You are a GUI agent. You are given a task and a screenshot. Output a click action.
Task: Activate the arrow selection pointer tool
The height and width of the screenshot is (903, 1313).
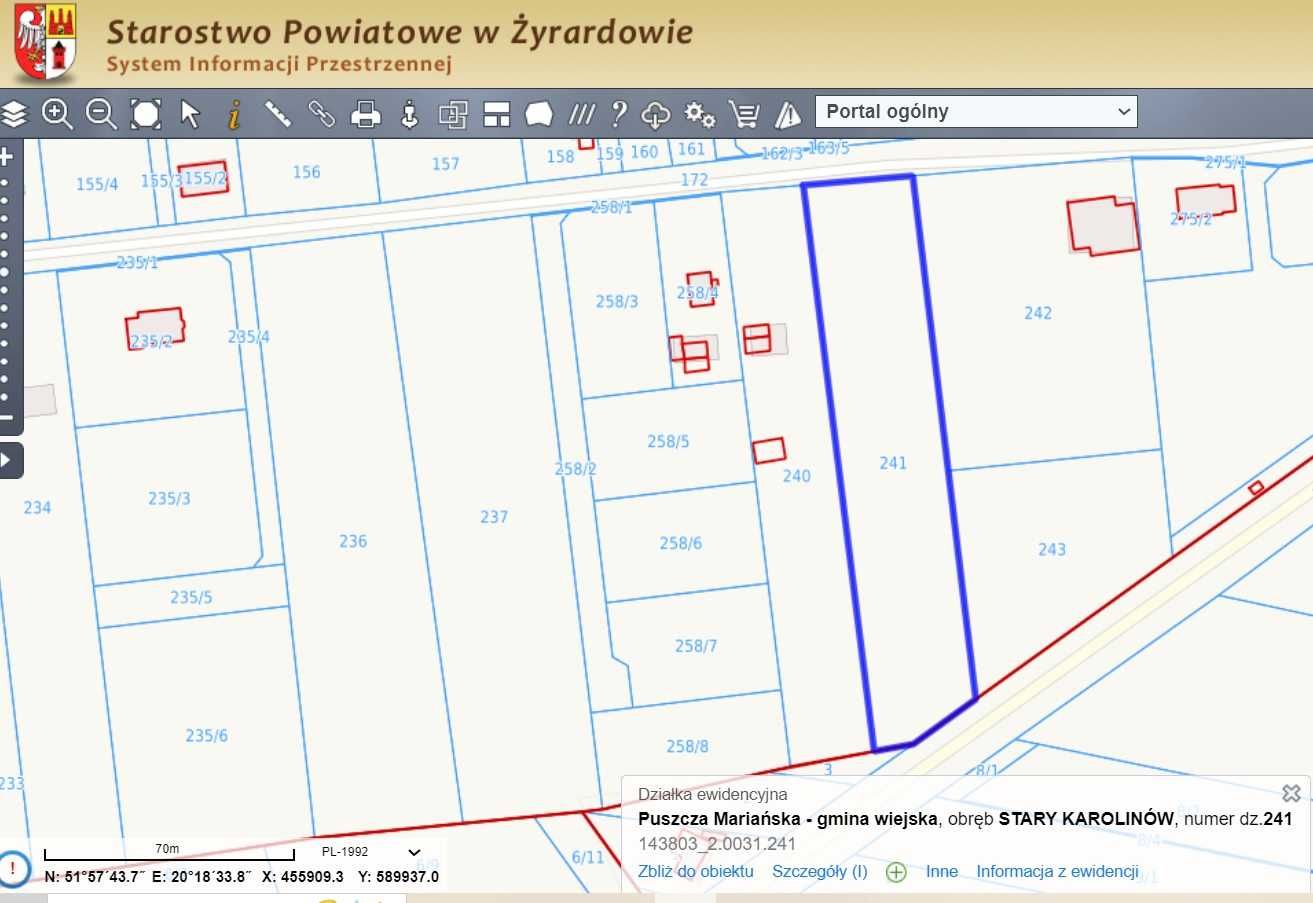[x=190, y=113]
